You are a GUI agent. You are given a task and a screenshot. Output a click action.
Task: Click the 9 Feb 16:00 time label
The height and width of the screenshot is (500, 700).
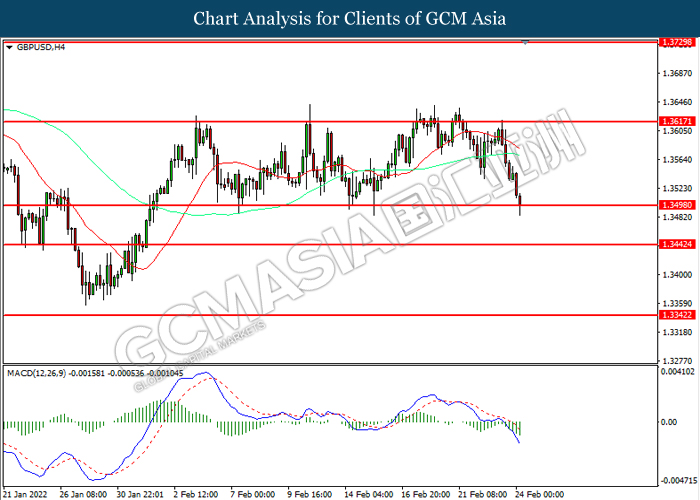310,494
